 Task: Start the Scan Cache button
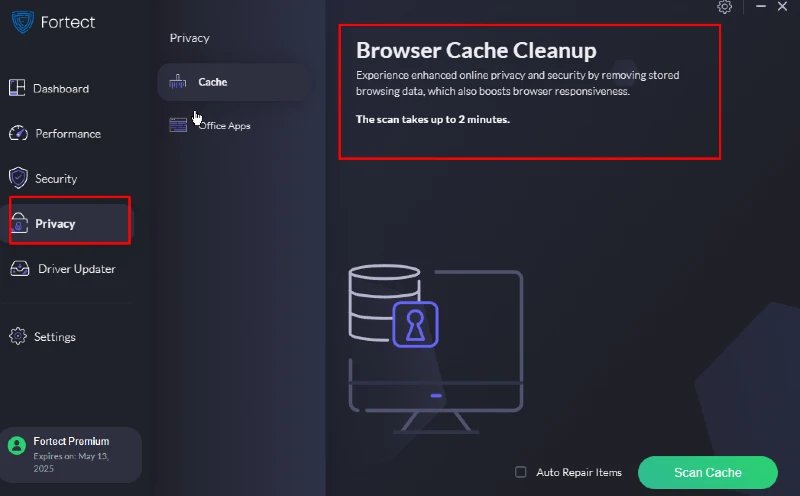[708, 473]
